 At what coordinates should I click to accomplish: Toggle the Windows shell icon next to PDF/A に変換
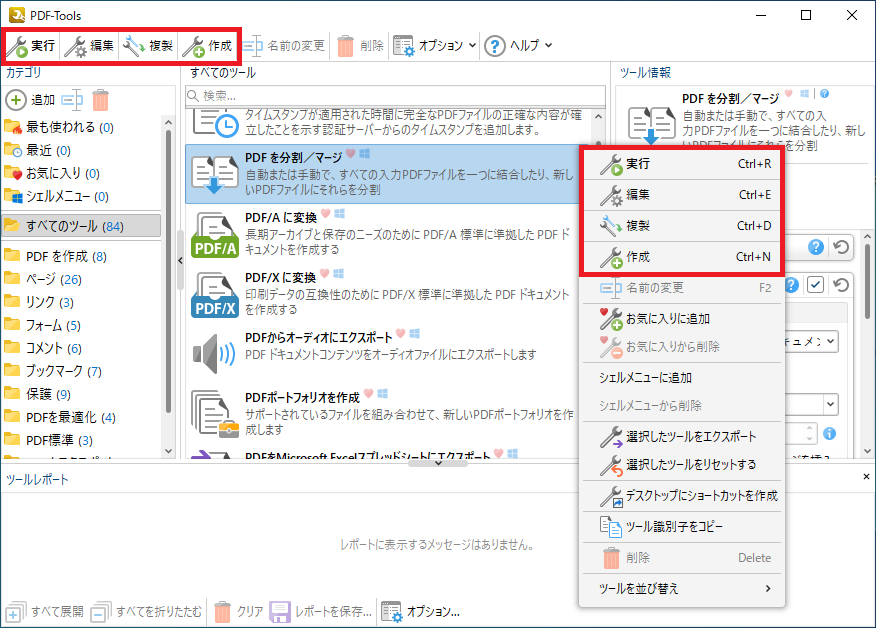pyautogui.click(x=339, y=213)
